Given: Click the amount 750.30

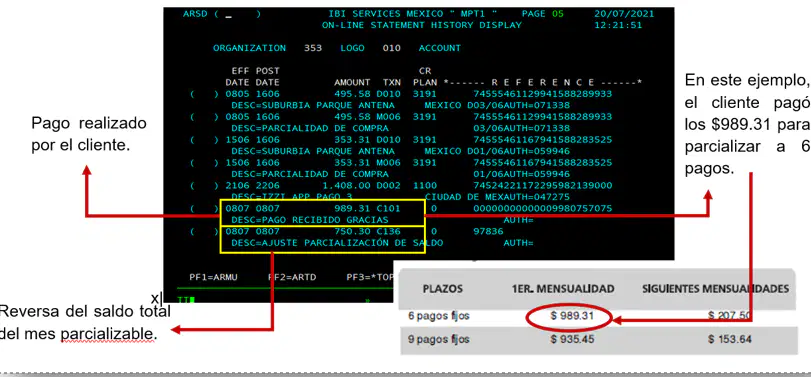Looking at the screenshot, I should click(x=352, y=231).
